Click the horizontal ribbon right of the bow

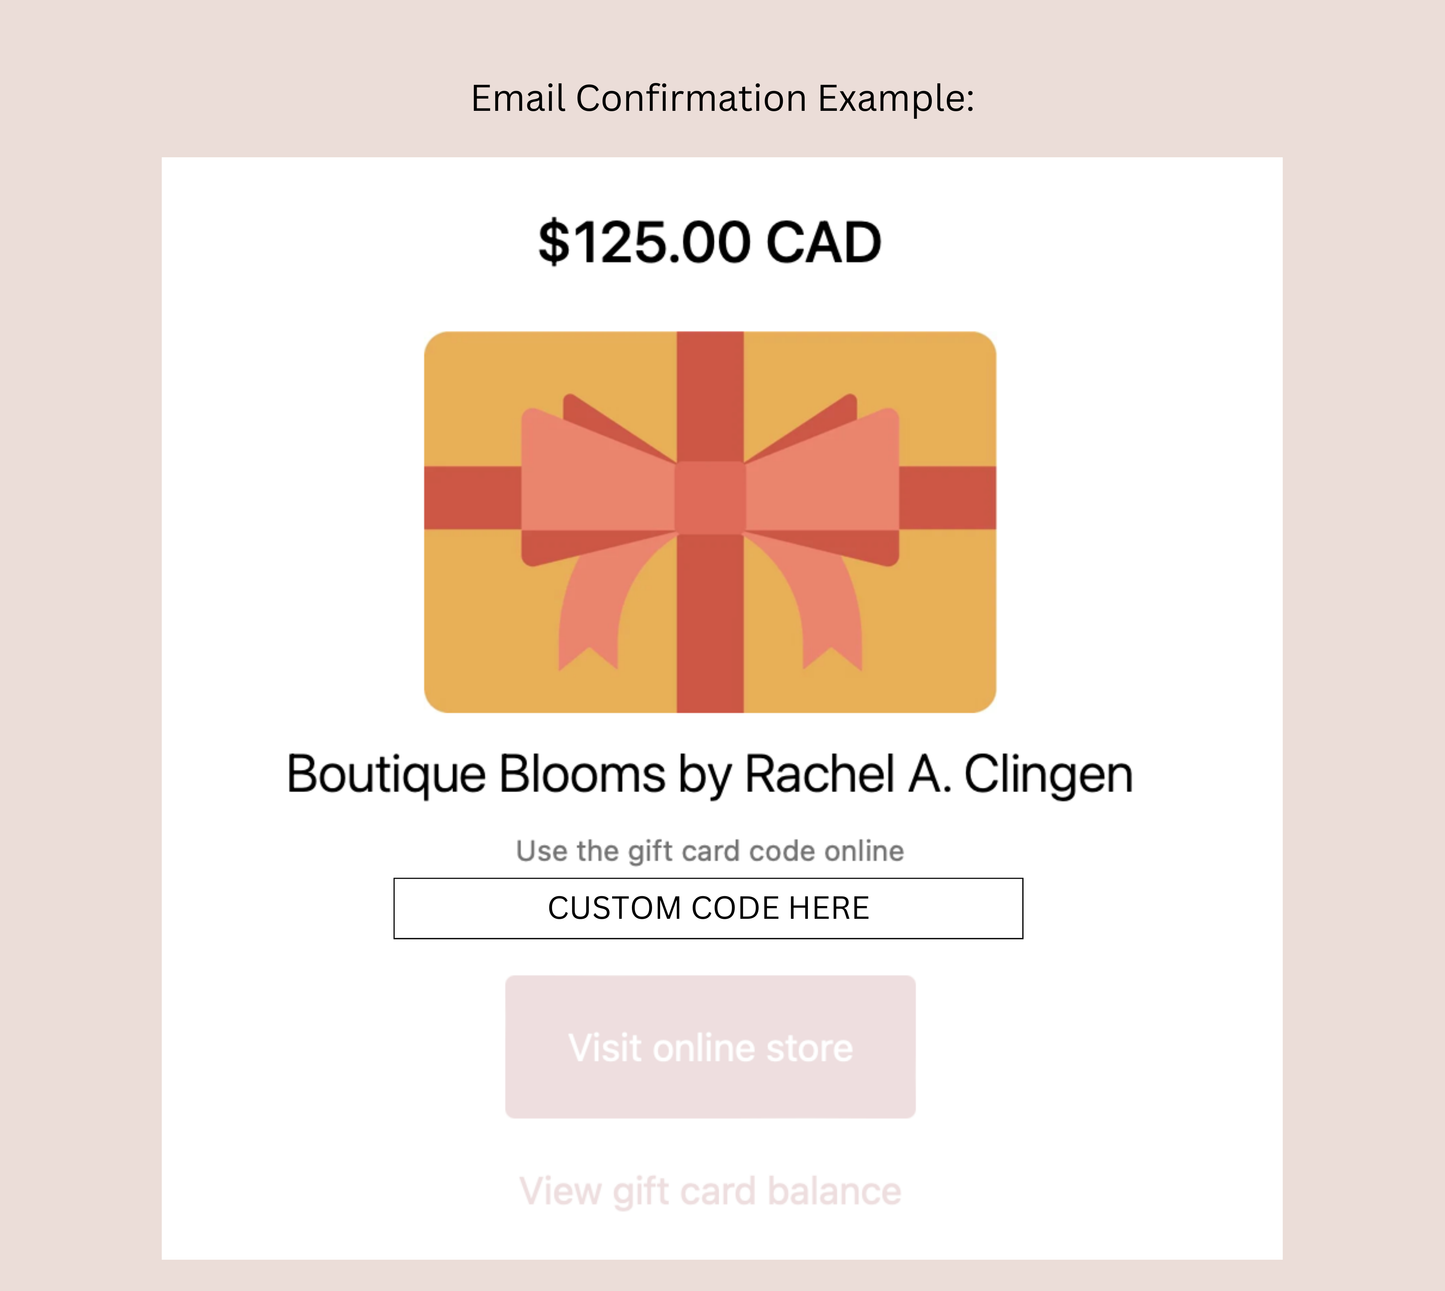pyautogui.click(x=947, y=497)
